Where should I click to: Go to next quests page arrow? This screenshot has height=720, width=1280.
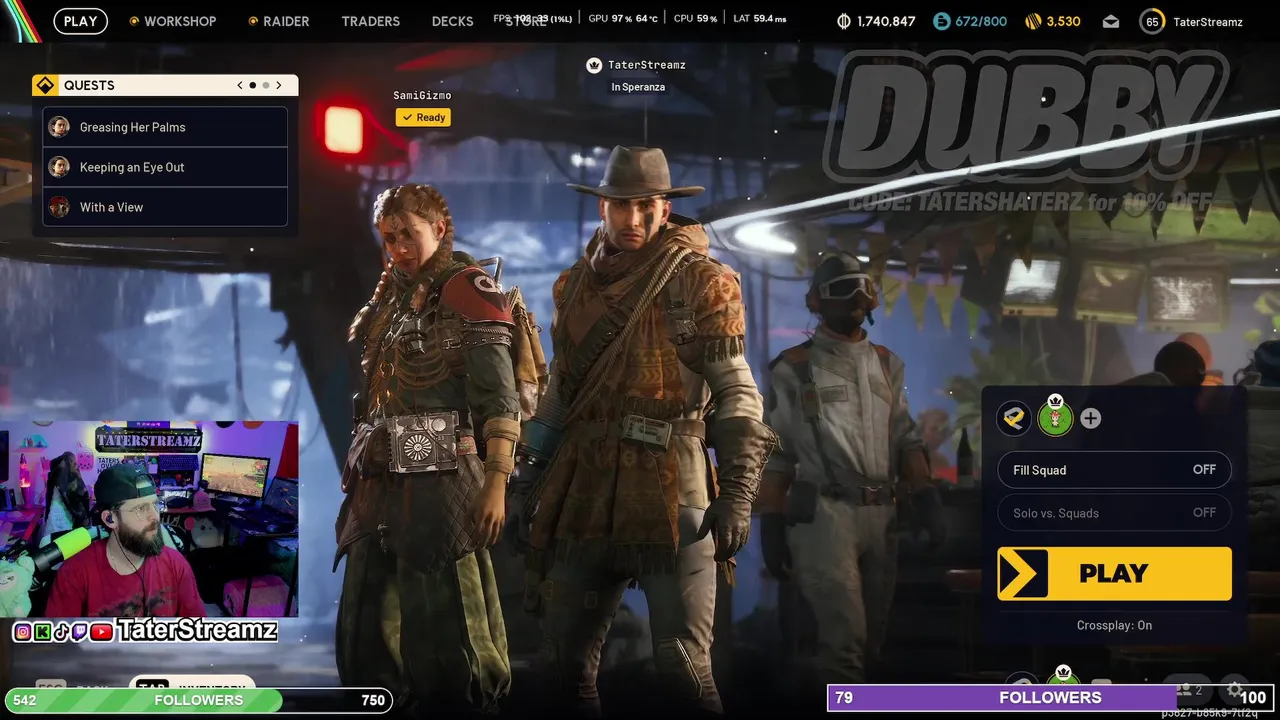pos(279,85)
